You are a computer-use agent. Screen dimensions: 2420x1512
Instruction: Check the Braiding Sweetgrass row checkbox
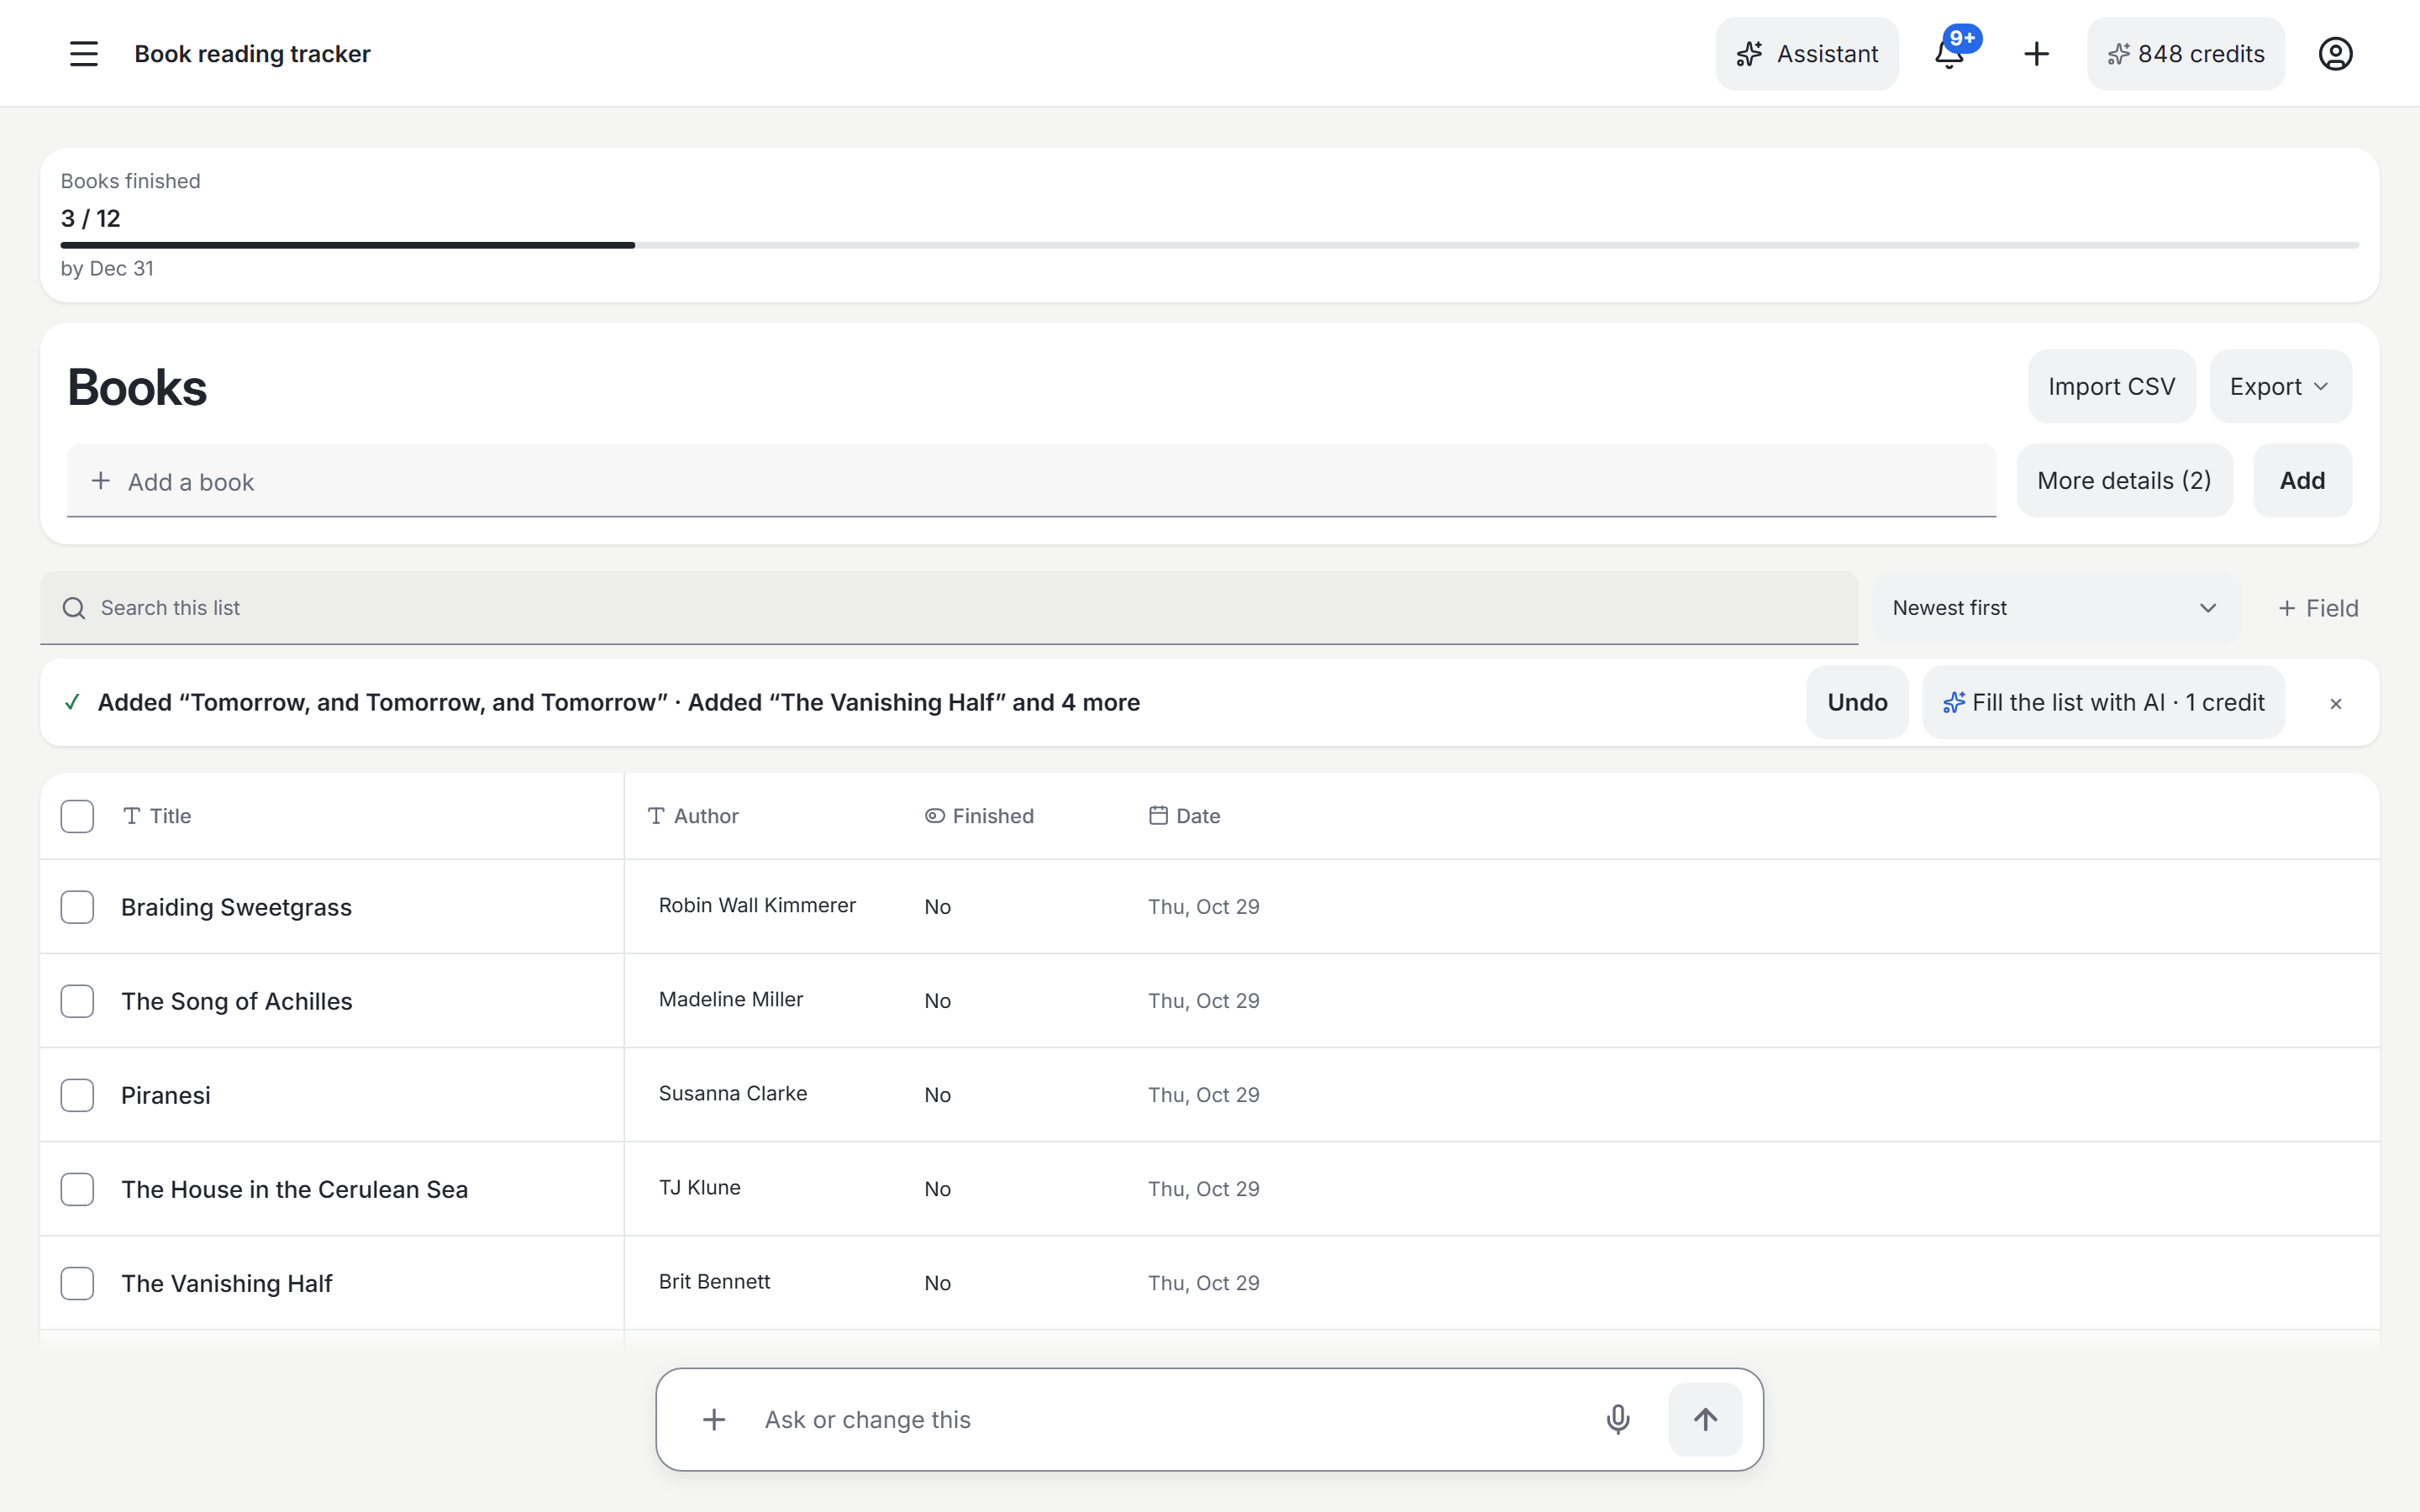pyautogui.click(x=77, y=907)
